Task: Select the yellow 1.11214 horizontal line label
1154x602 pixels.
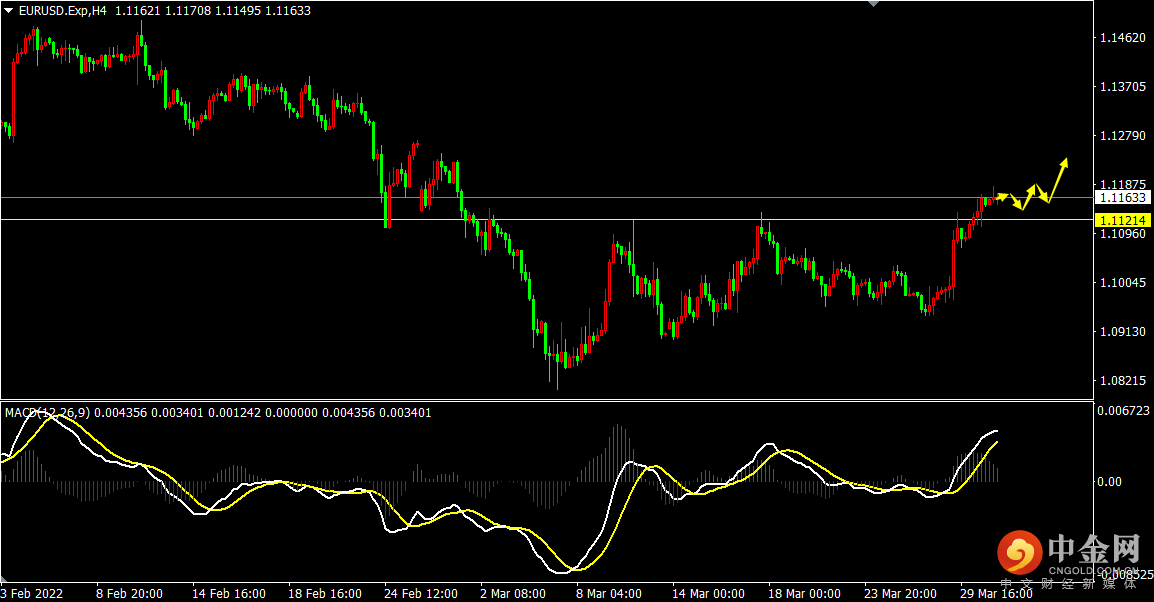Action: pyautogui.click(x=1122, y=220)
